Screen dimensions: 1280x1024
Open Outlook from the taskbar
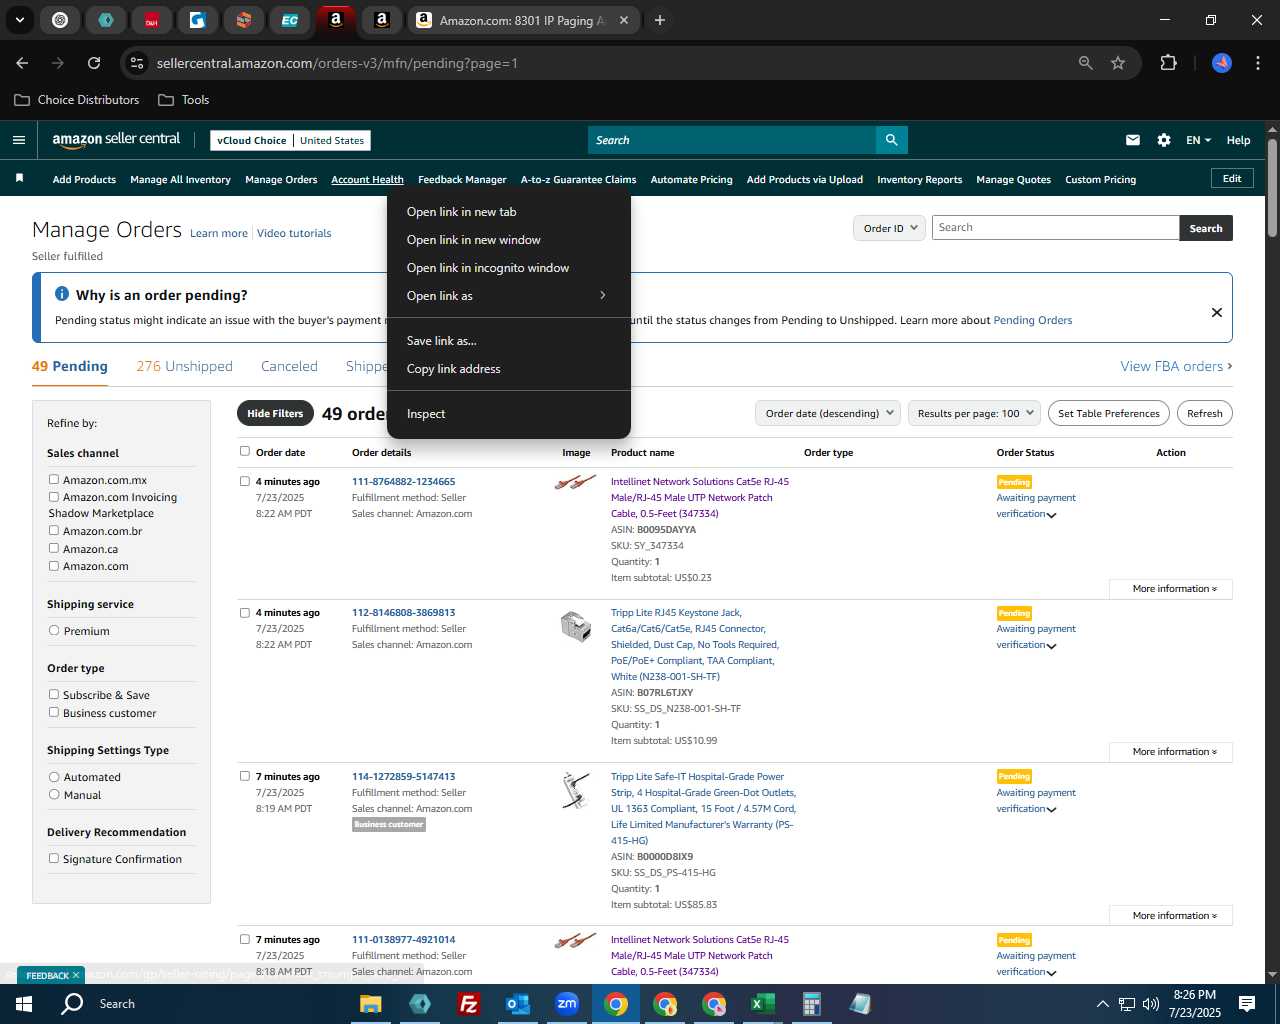click(517, 1004)
